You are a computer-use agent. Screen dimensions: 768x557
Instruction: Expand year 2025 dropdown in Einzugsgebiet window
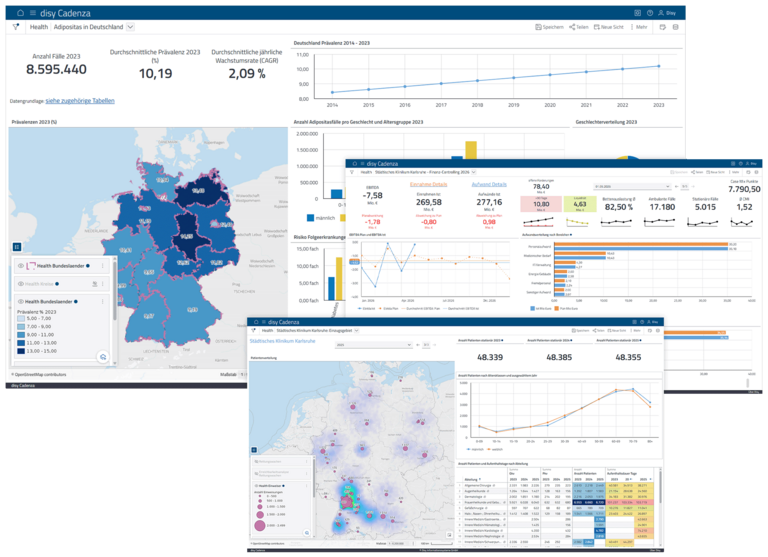click(x=373, y=345)
